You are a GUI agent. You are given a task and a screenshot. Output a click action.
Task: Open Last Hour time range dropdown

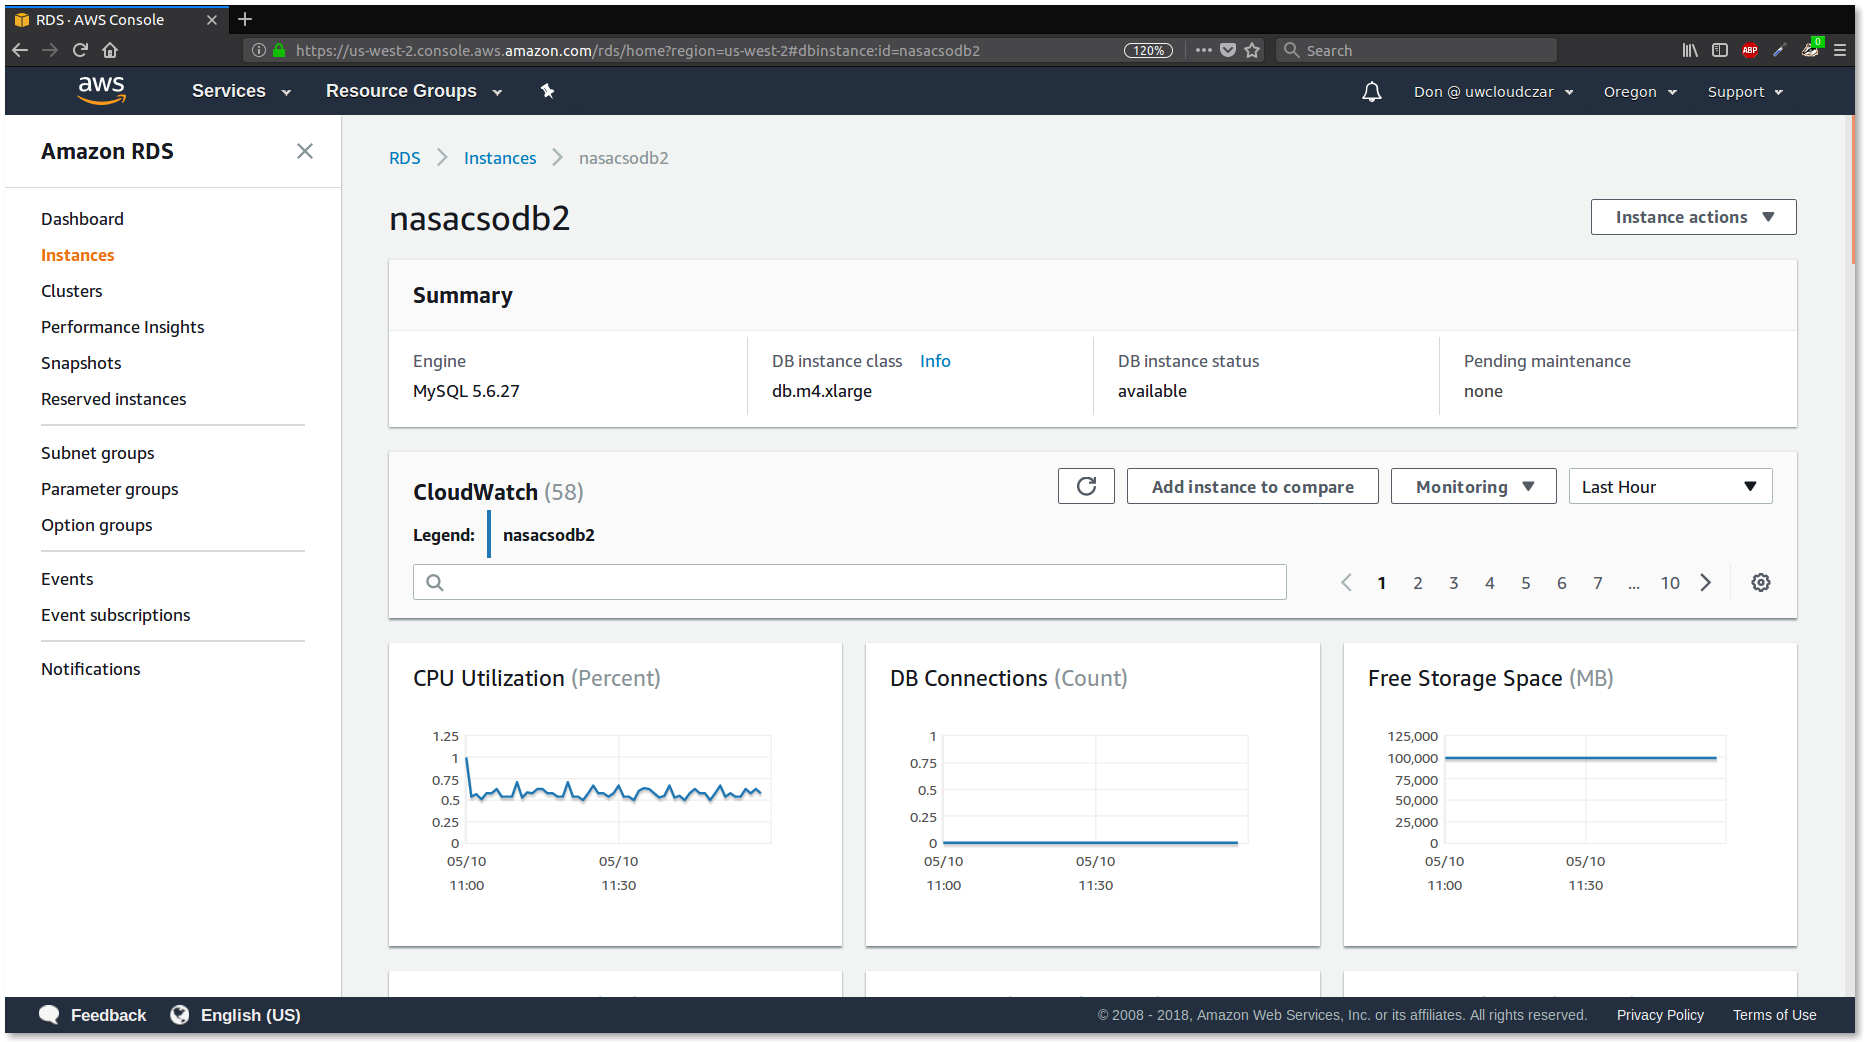1670,486
